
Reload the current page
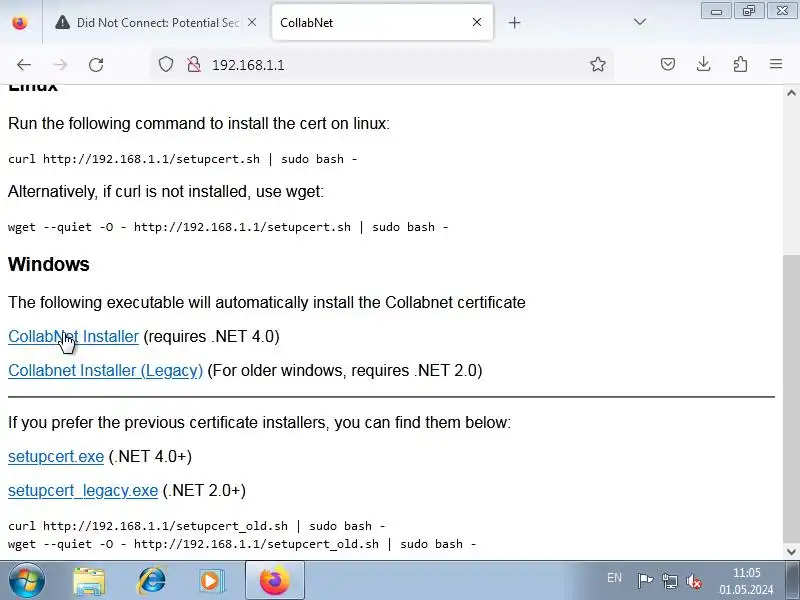coord(96,65)
